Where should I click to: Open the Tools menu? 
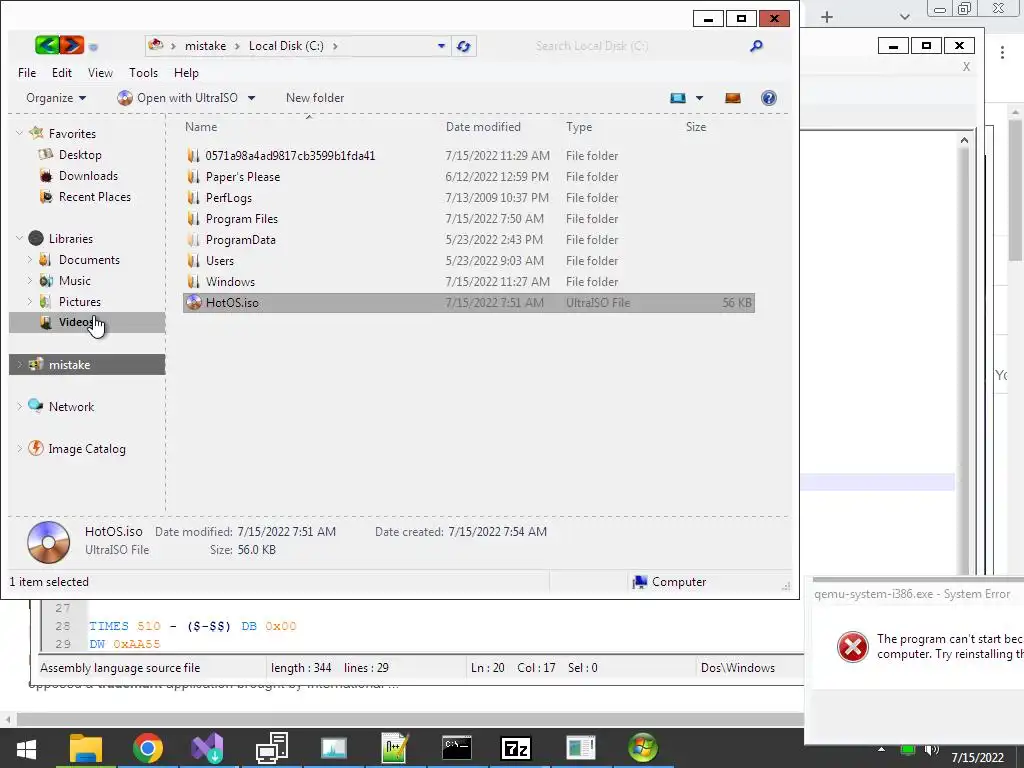tap(144, 72)
